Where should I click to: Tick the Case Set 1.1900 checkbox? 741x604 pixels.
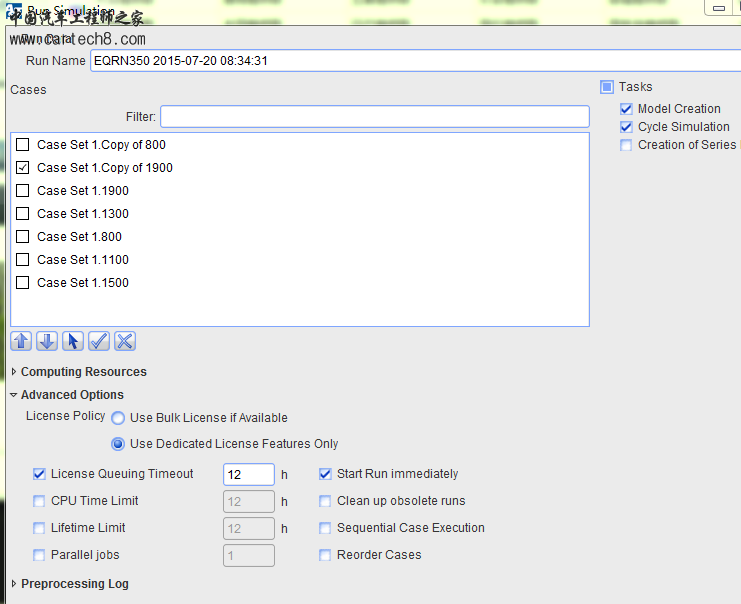point(23,190)
